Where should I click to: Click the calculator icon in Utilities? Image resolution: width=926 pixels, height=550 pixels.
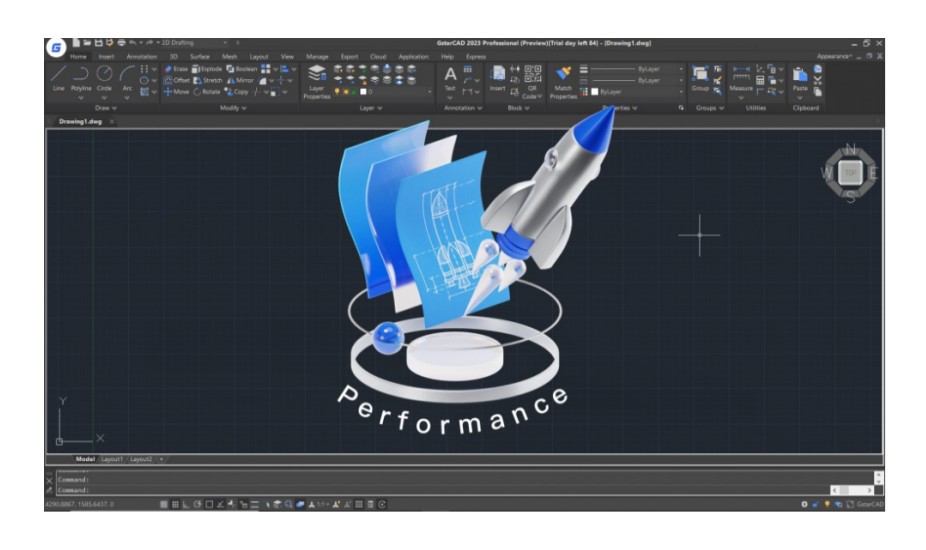click(x=760, y=80)
